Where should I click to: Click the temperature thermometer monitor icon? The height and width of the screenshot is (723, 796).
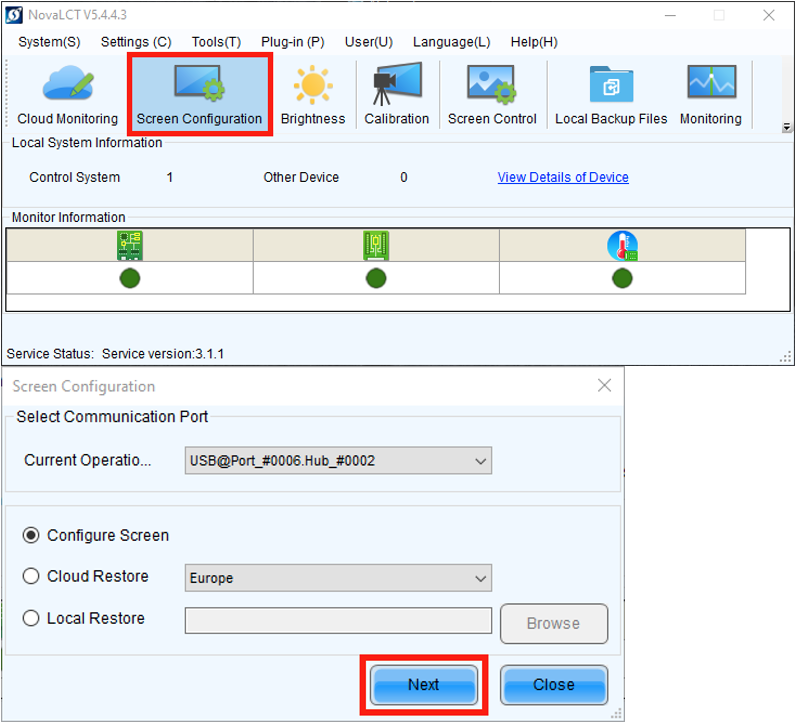coord(622,246)
